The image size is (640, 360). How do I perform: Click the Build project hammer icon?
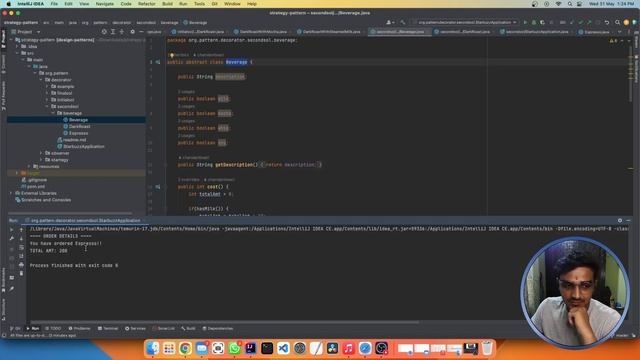coord(403,22)
